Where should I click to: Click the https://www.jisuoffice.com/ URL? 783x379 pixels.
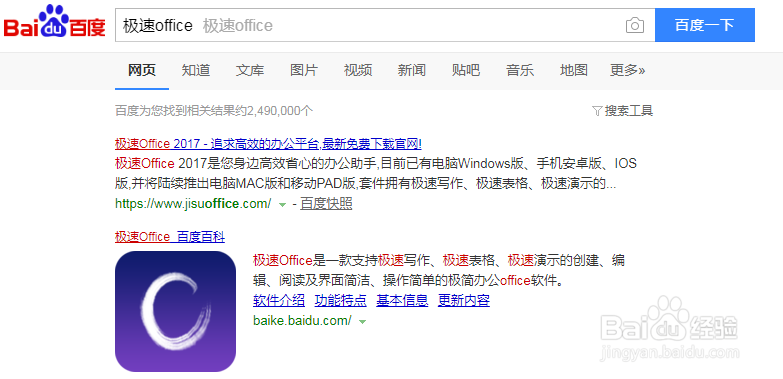(193, 204)
